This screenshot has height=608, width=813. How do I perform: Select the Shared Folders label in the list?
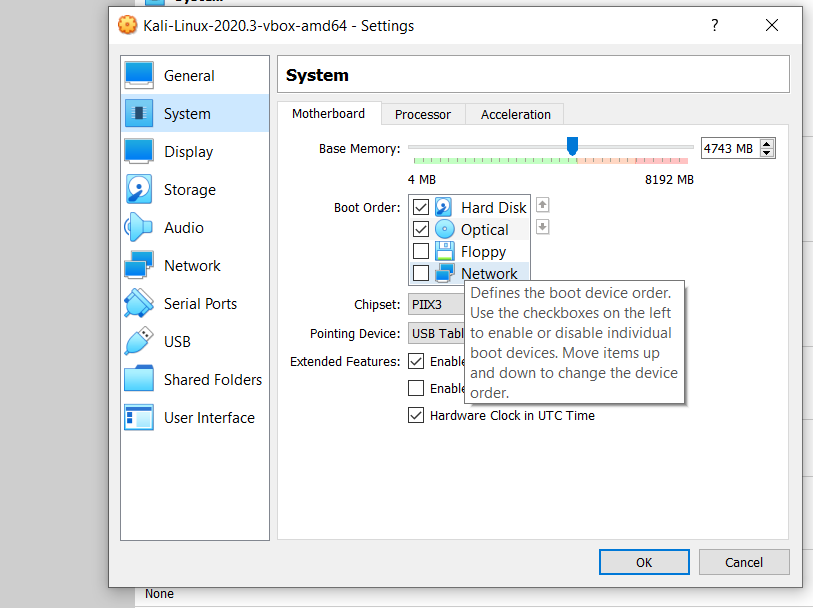click(x=213, y=379)
